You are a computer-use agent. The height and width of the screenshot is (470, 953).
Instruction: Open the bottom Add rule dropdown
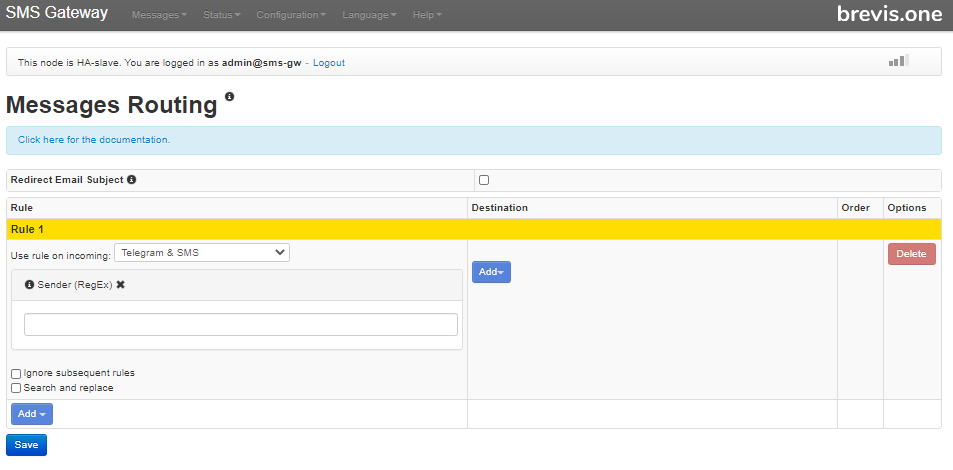(x=31, y=414)
